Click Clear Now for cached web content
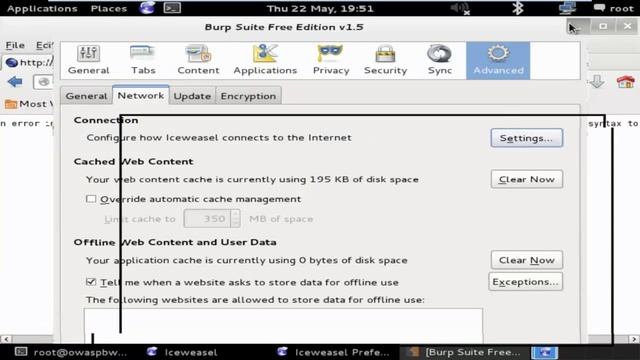The height and width of the screenshot is (360, 640). [527, 179]
